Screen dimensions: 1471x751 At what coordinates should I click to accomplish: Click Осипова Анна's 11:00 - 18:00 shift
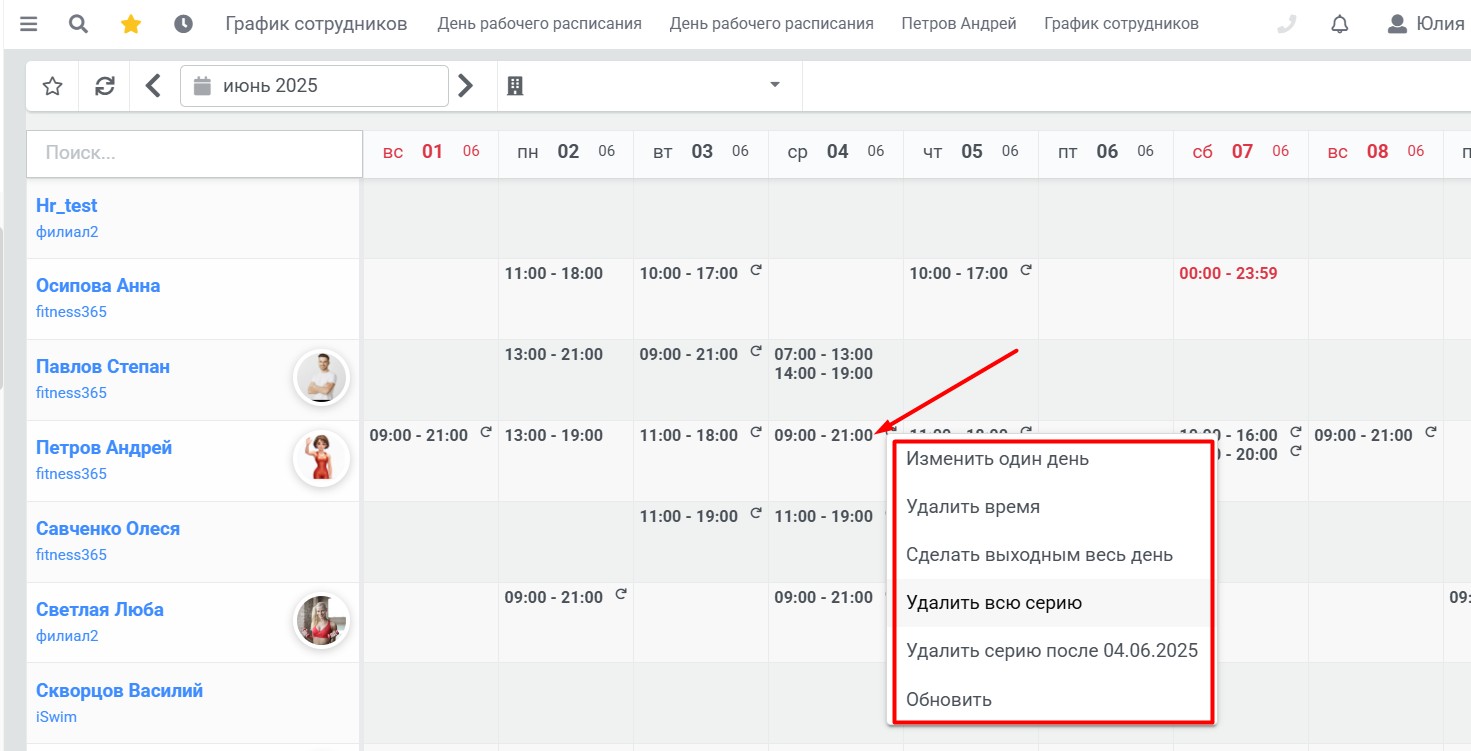(554, 273)
